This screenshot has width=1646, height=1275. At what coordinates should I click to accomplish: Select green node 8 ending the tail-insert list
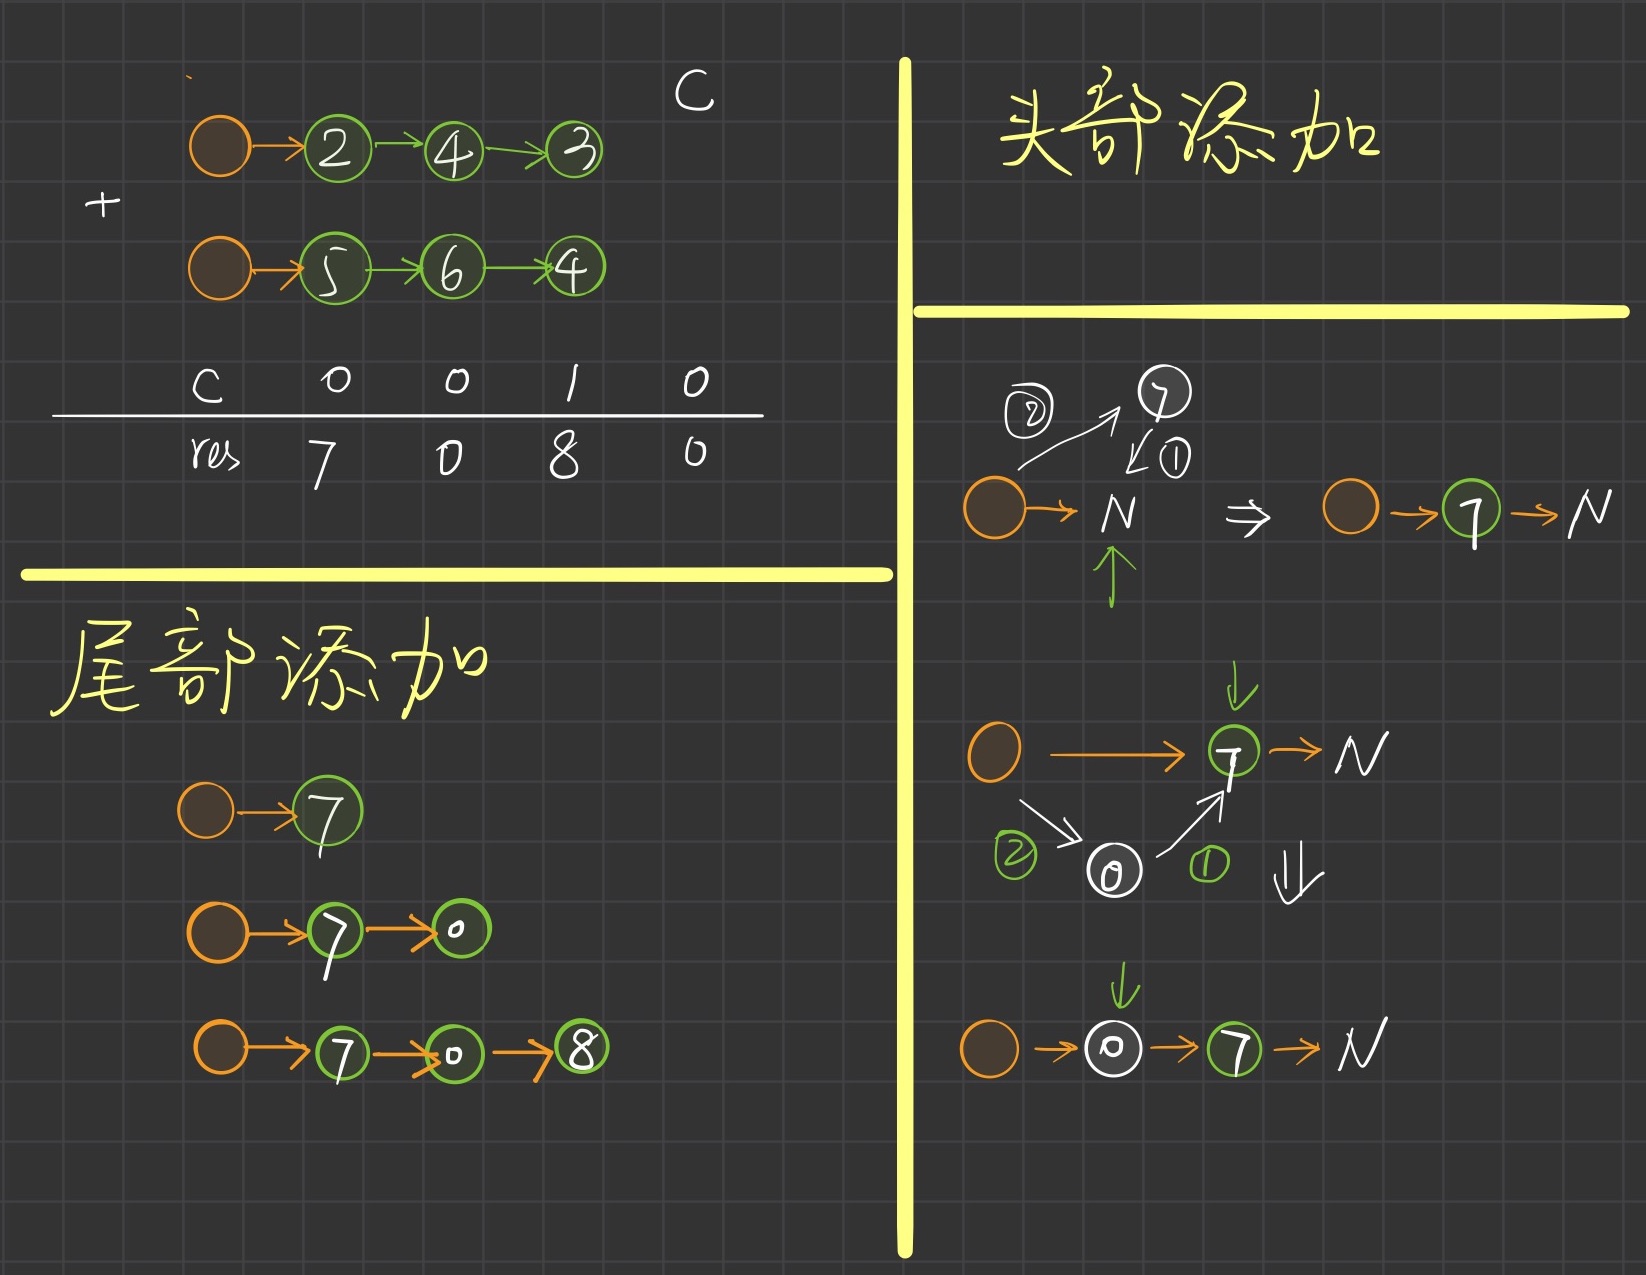point(581,1047)
